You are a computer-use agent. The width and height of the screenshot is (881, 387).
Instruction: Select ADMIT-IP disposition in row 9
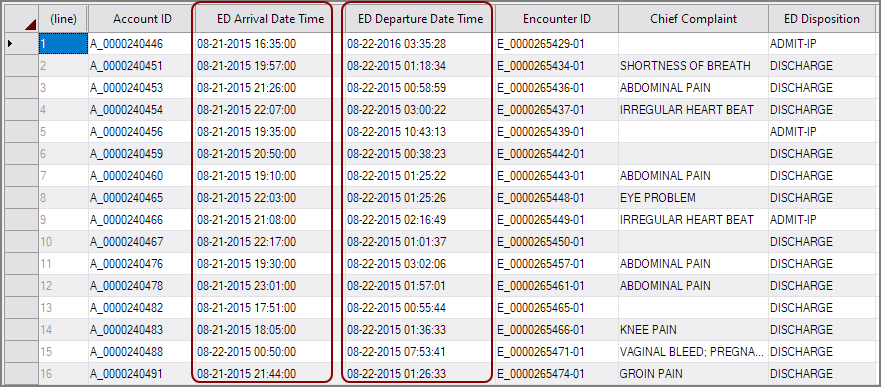(821, 220)
